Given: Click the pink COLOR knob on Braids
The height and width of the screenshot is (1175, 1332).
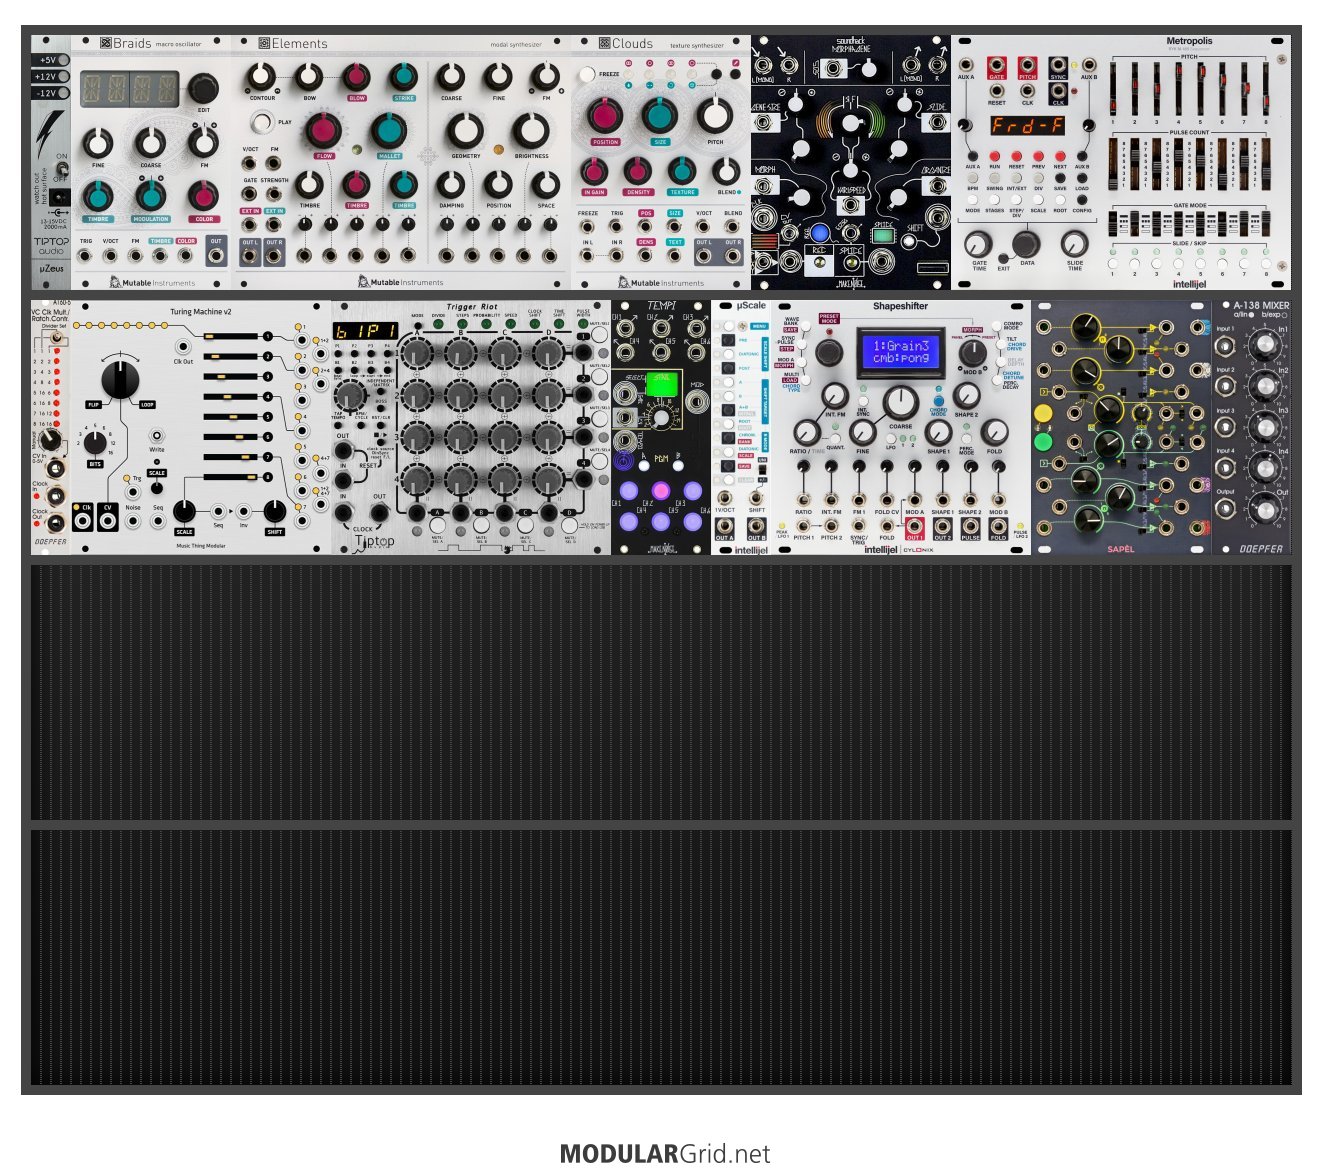Looking at the screenshot, I should tap(203, 196).
